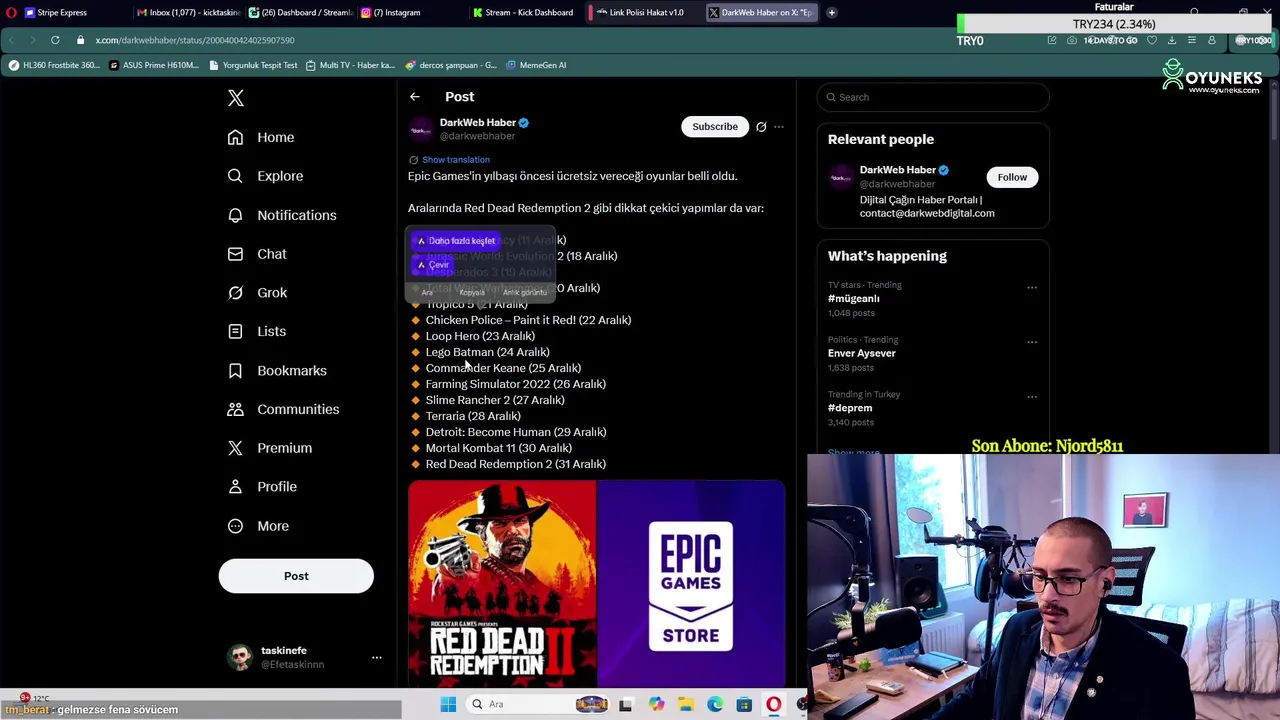
Task: Click the Opera icon in the taskbar
Action: click(774, 705)
